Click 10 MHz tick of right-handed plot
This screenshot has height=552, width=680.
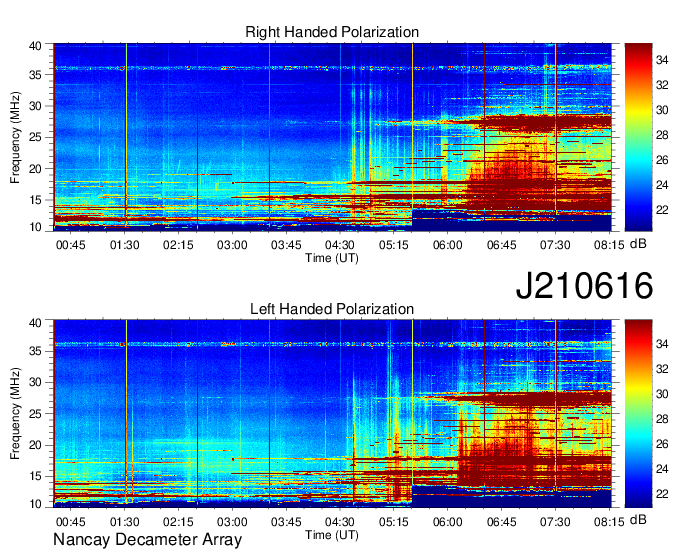pyautogui.click(x=35, y=227)
